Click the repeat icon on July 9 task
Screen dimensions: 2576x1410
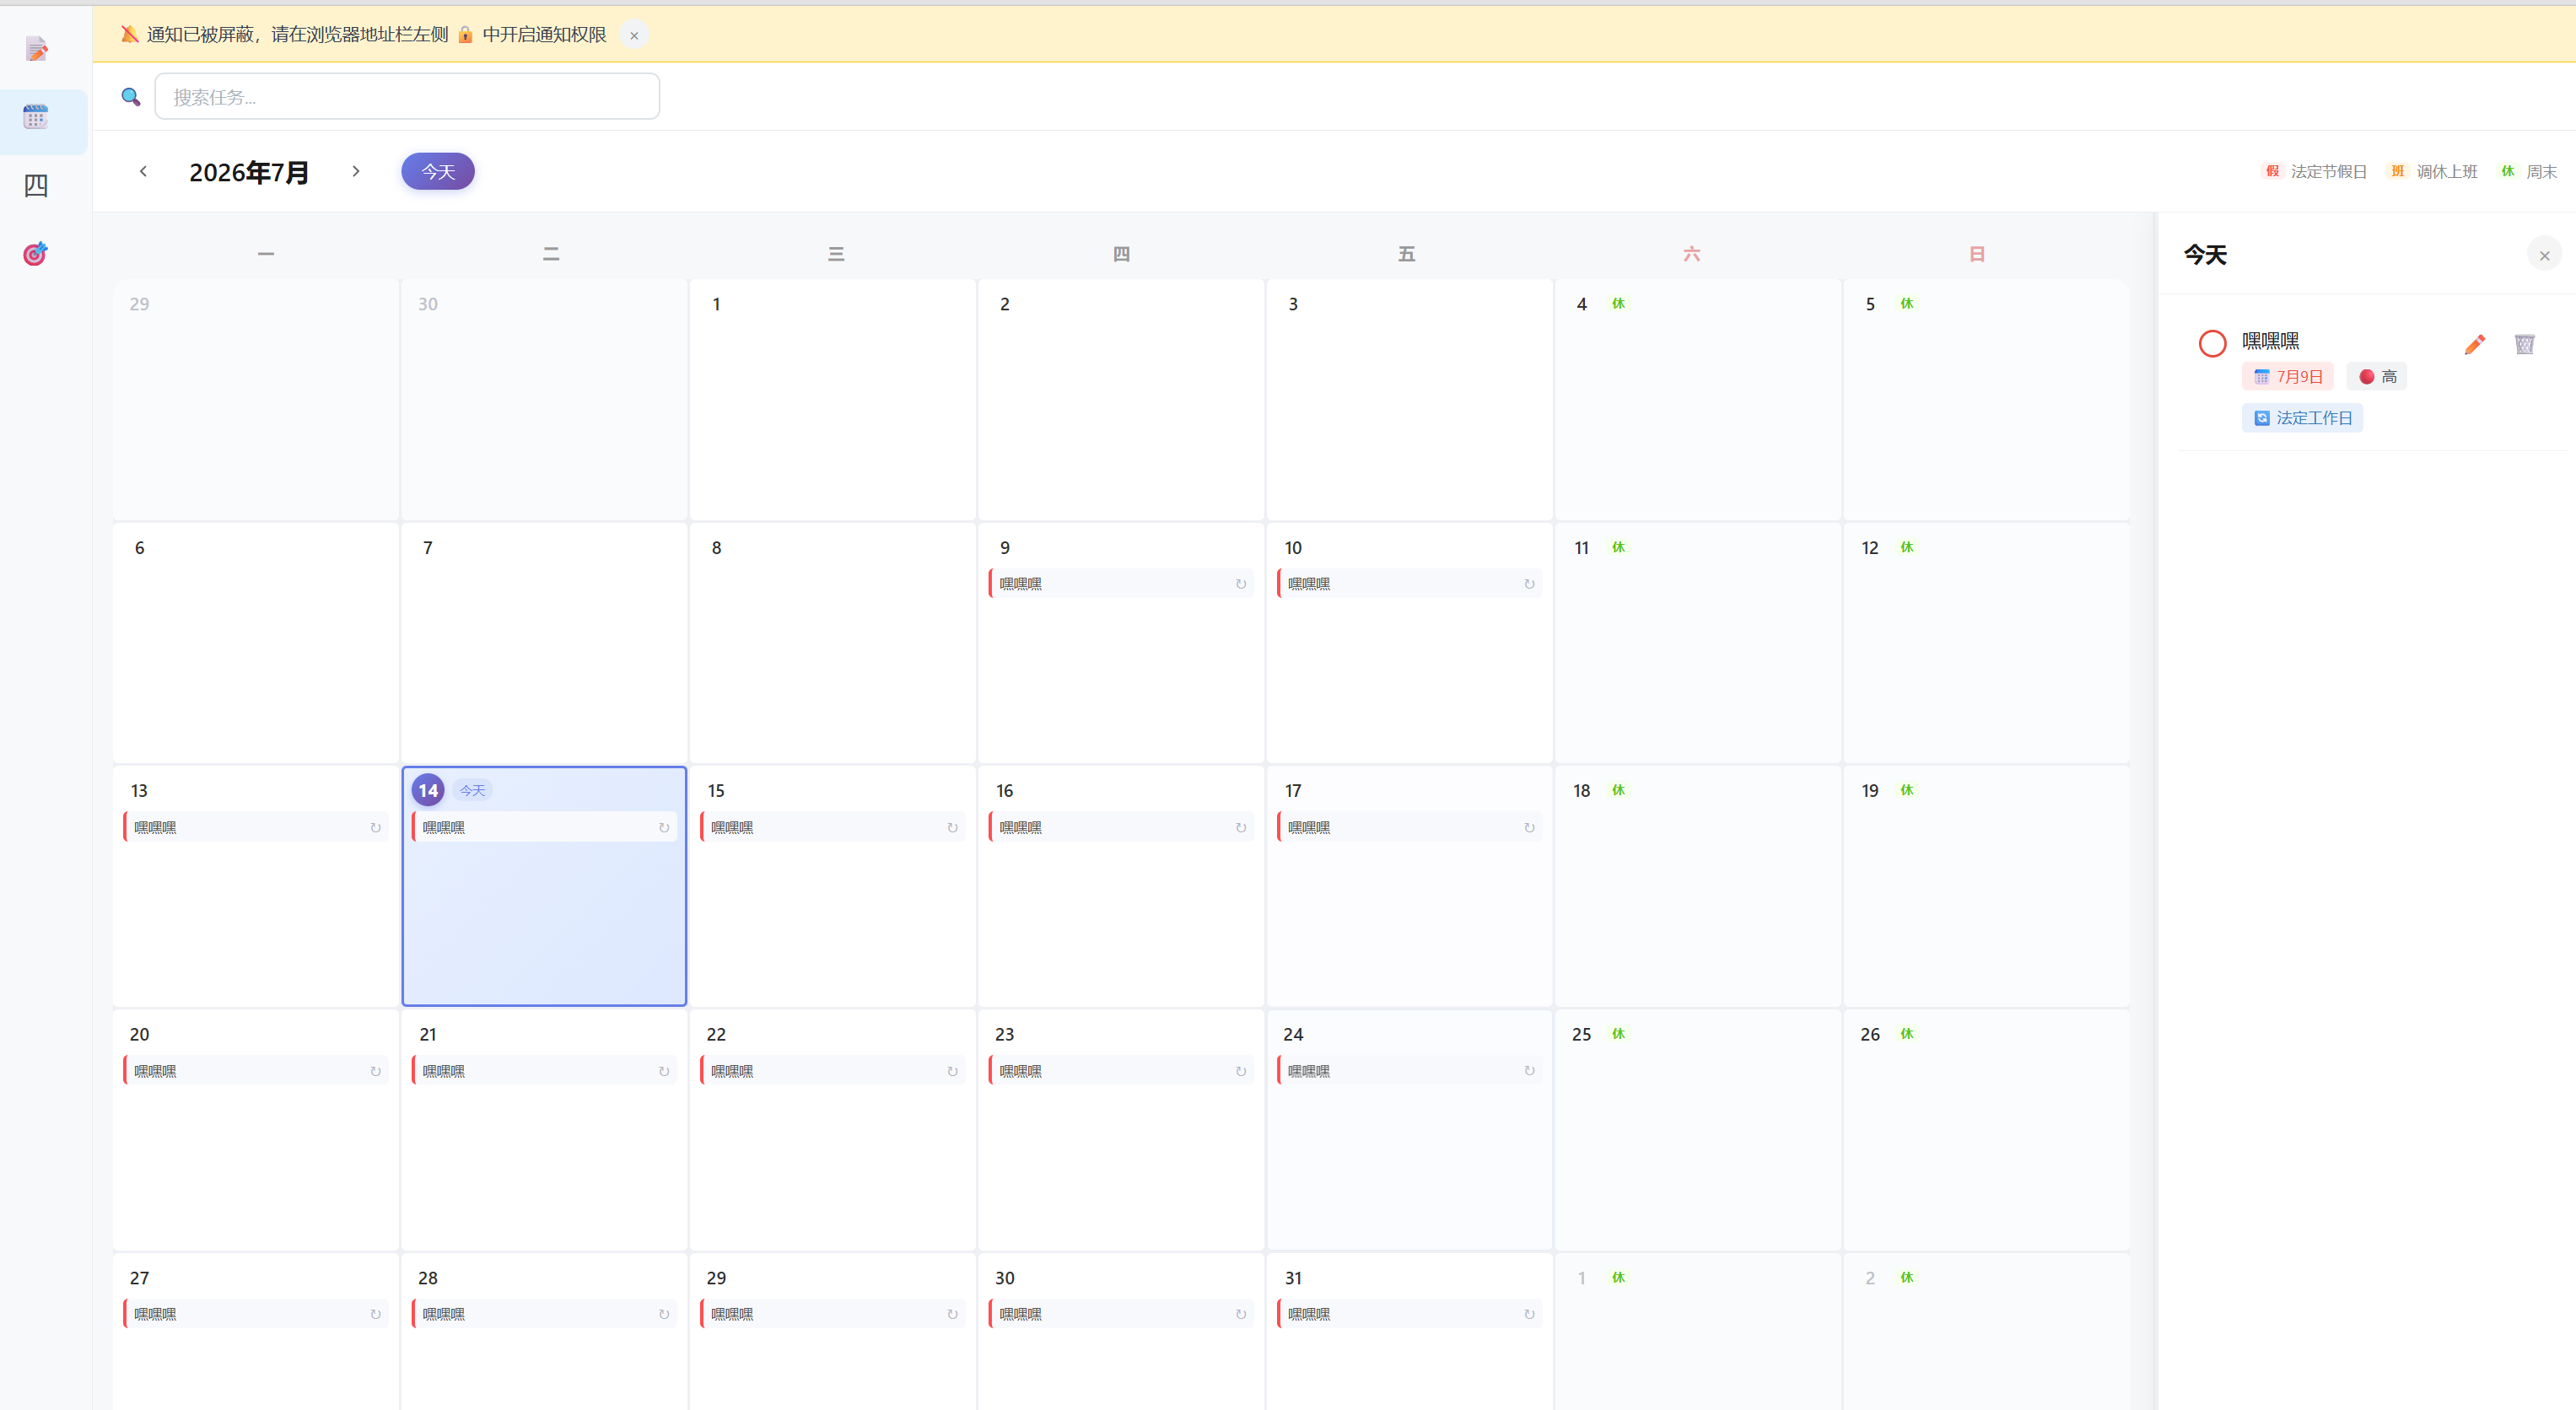tap(1240, 584)
